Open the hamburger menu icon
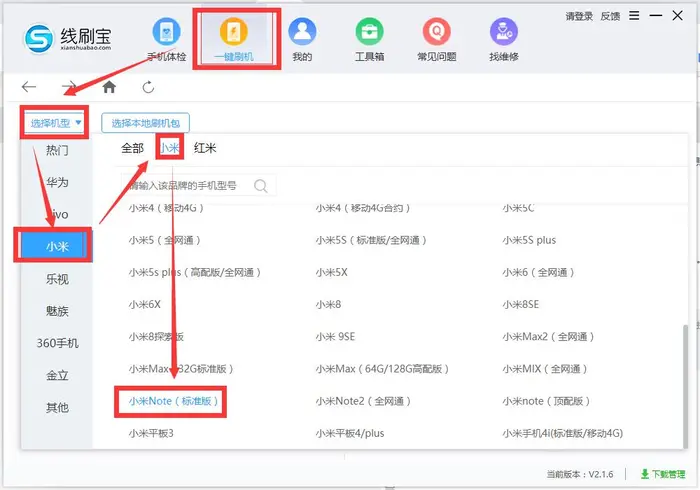The width and height of the screenshot is (700, 490). coord(634,16)
